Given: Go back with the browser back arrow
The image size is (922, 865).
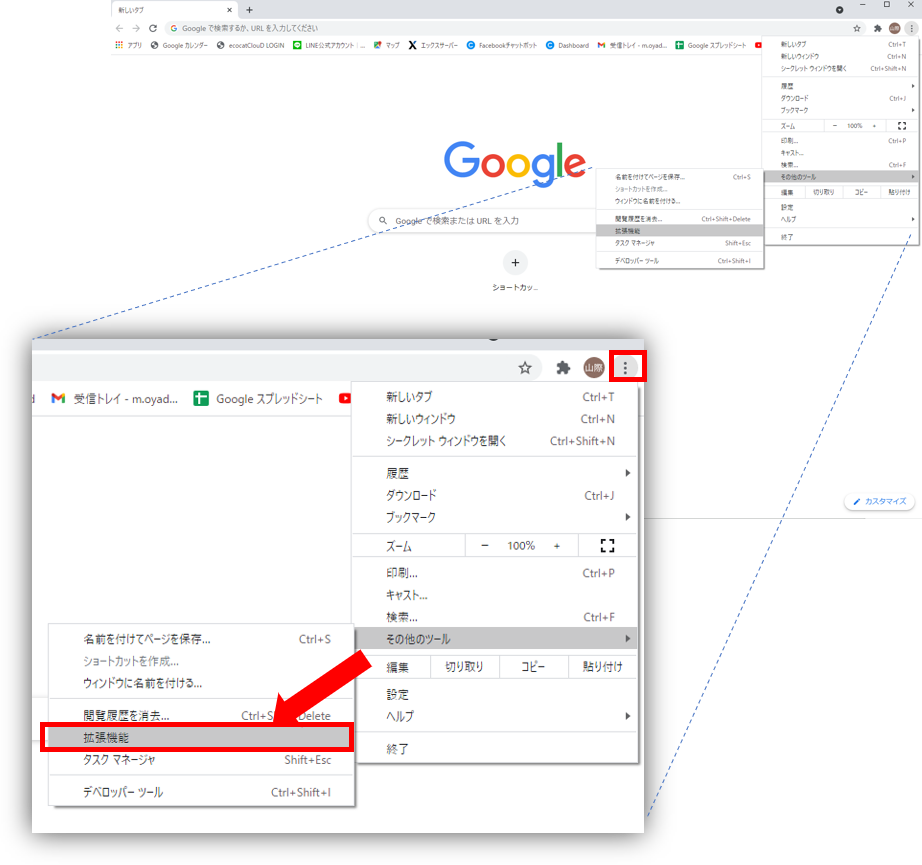Looking at the screenshot, I should pos(119,28).
